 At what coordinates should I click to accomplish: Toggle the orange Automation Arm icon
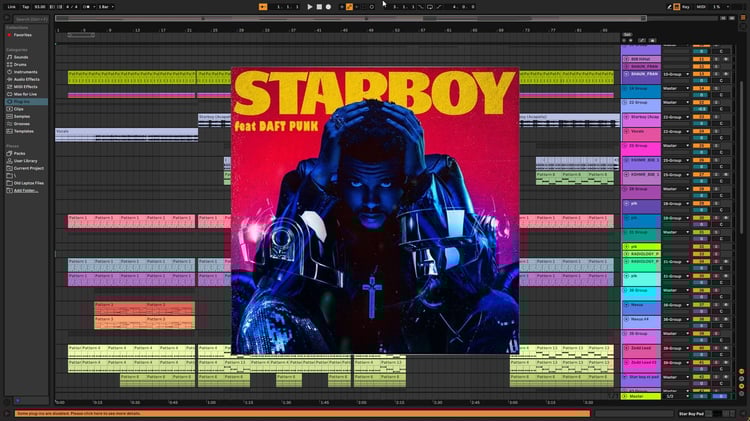[x=349, y=7]
